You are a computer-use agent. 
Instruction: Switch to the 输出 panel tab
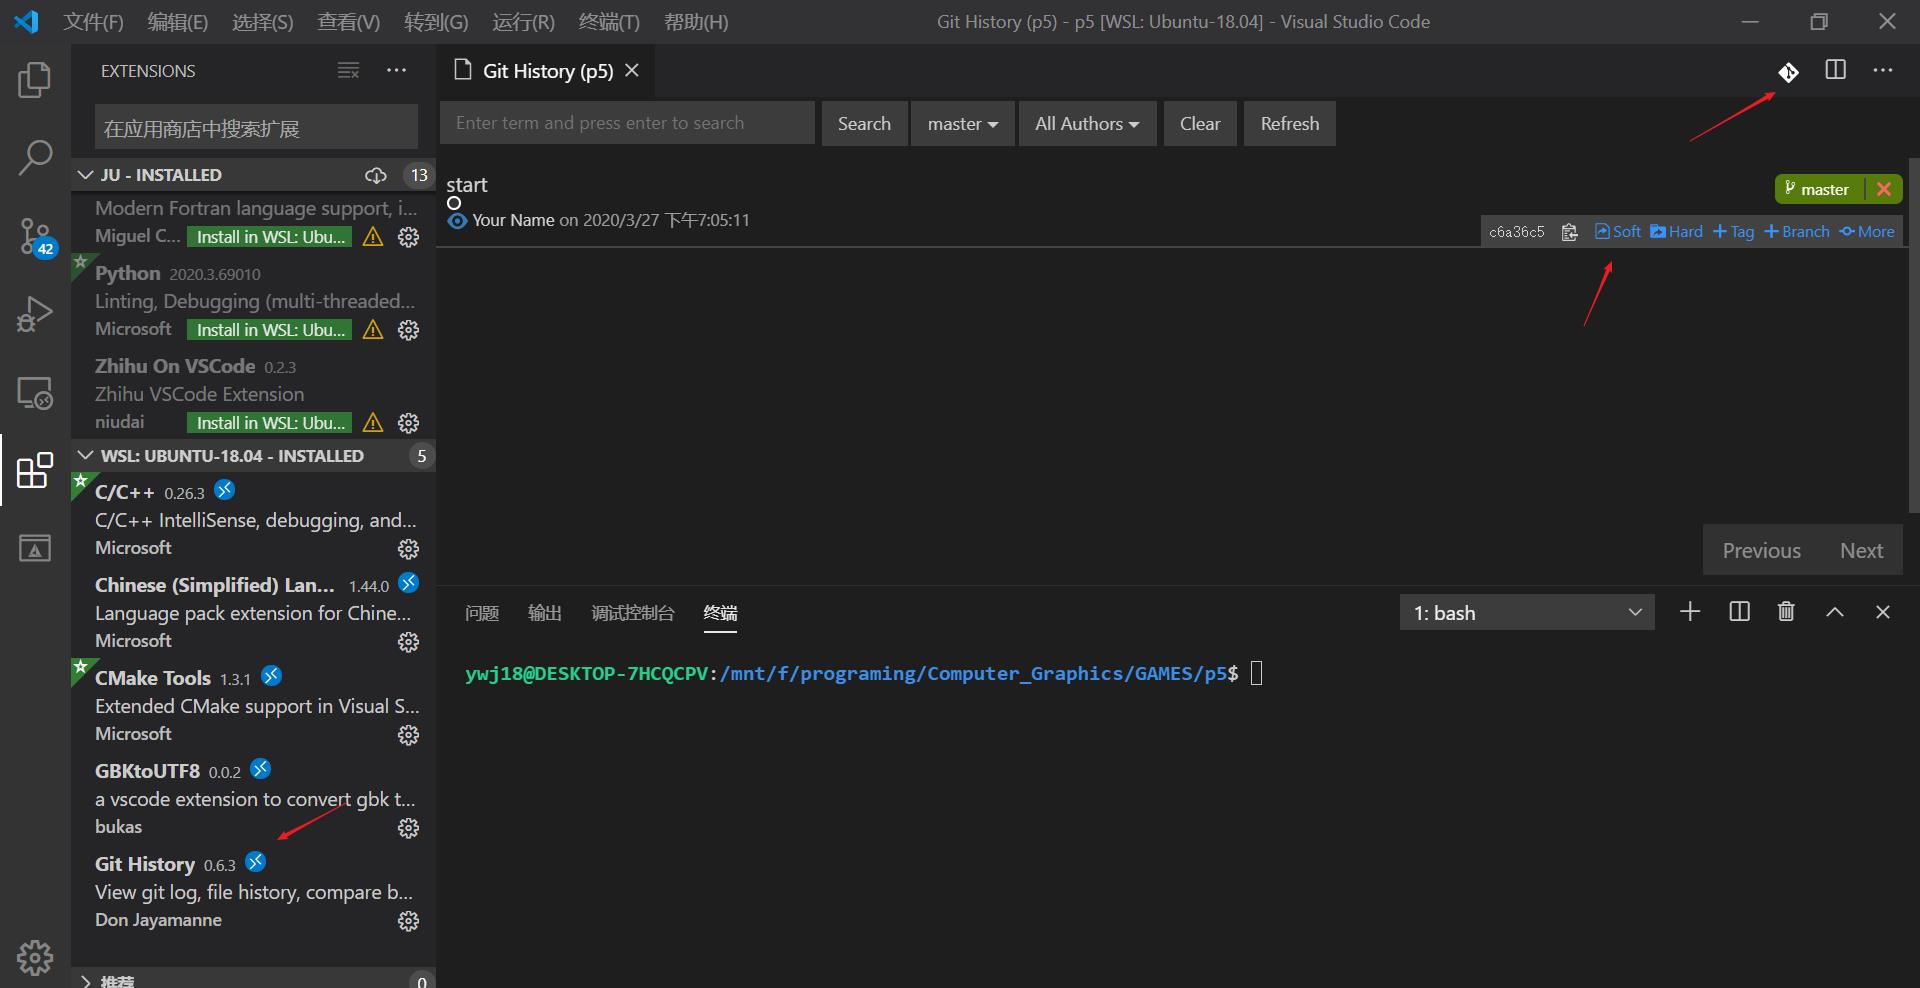545,613
